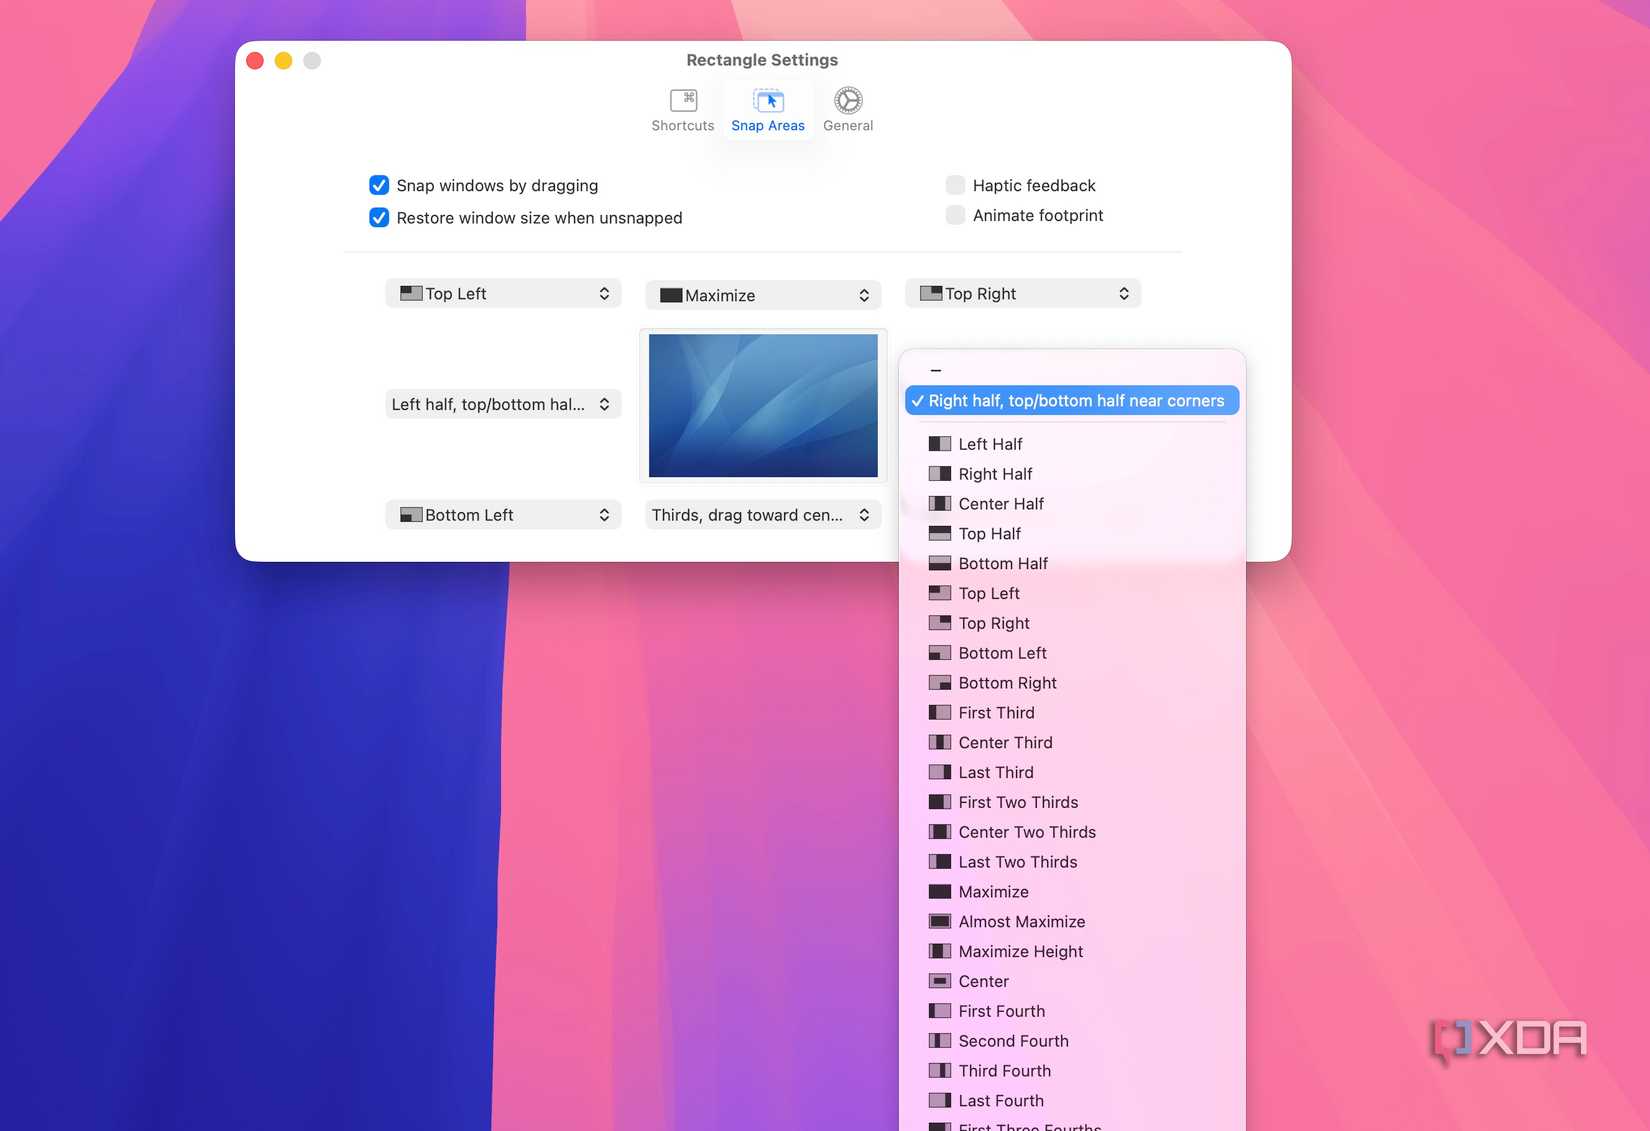Select the Maximize layout icon in the menu

pos(939,891)
